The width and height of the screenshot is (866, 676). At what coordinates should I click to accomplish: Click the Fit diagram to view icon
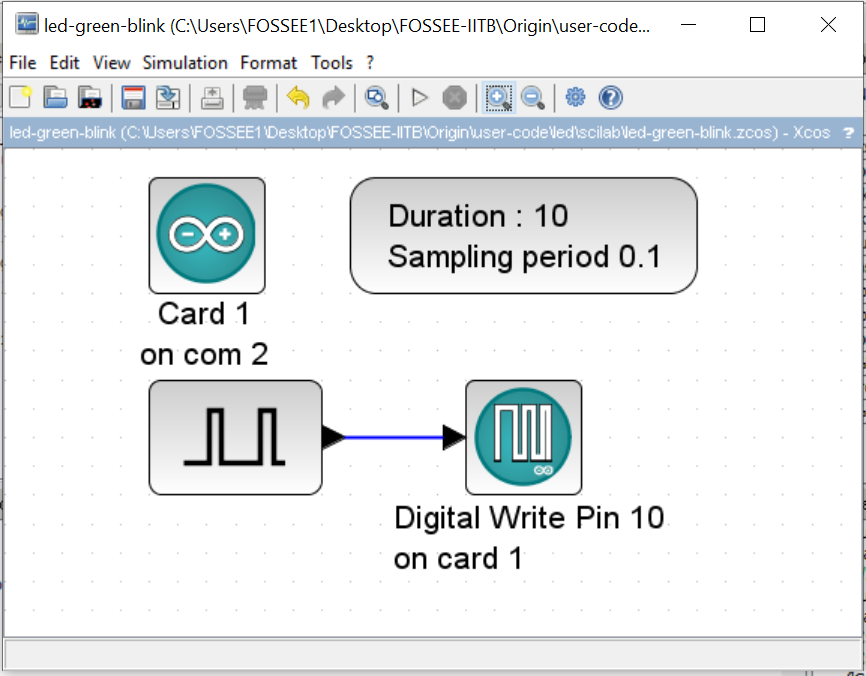tap(377, 98)
